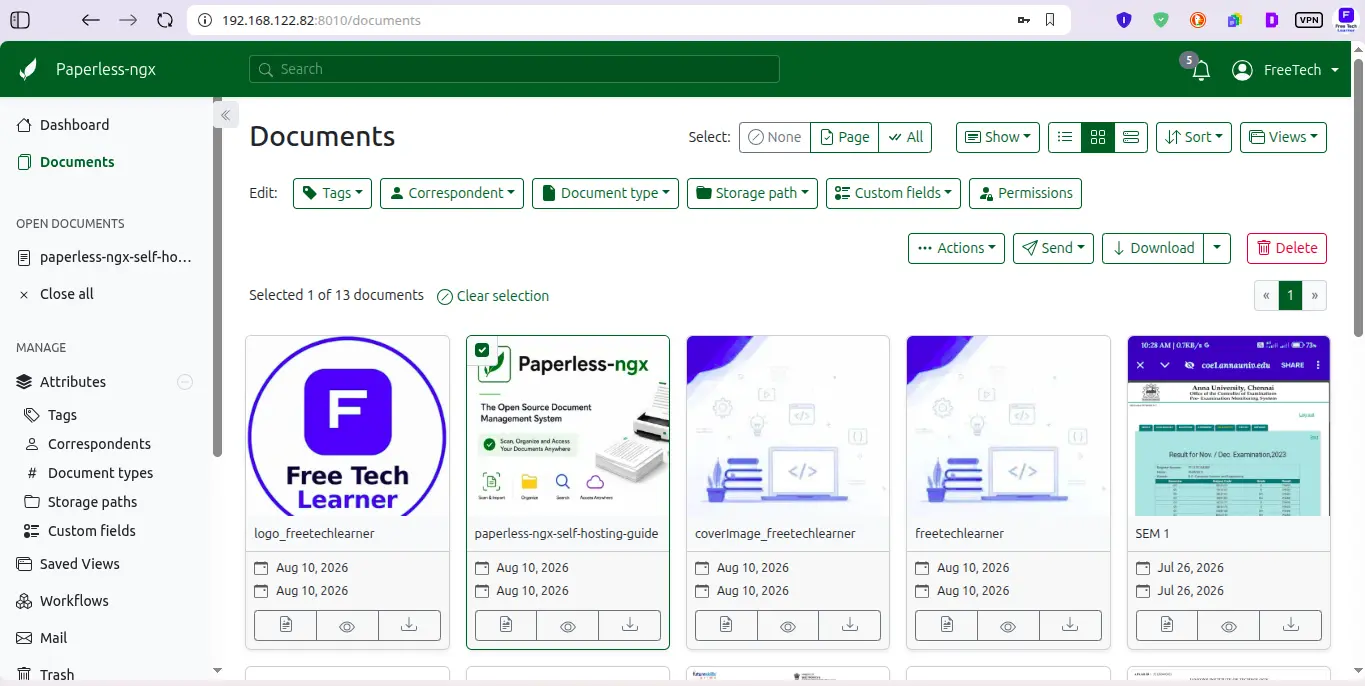Open details icon on coverImage_freetechlearner card
Screen dimensions: 1365x686
pos(726,625)
